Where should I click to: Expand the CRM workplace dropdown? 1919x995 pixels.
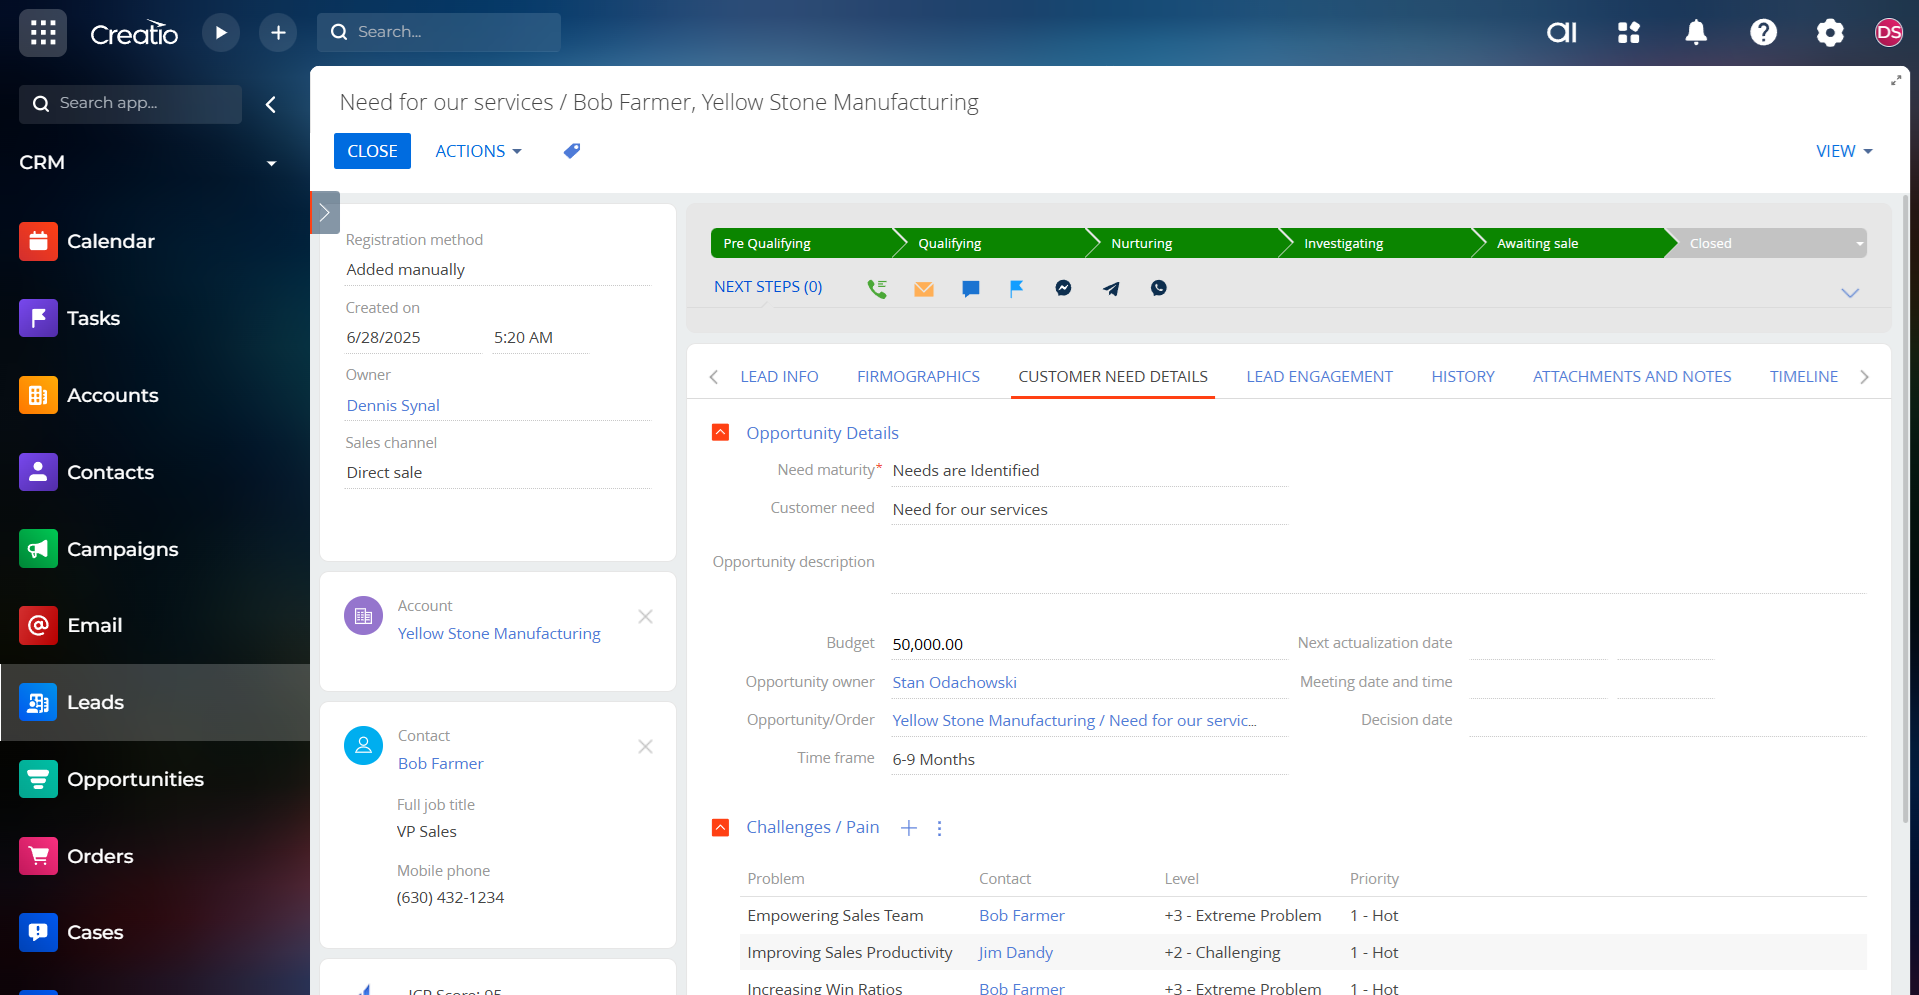(x=271, y=163)
